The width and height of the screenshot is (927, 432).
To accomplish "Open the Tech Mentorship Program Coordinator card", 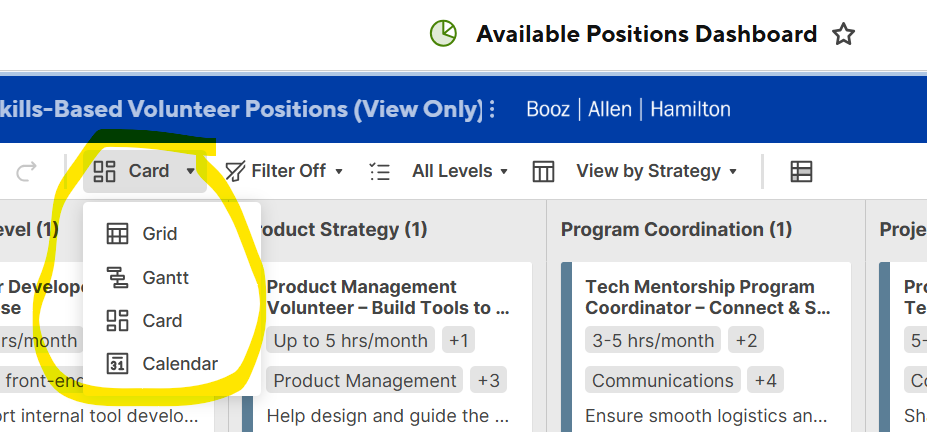I will (x=708, y=297).
